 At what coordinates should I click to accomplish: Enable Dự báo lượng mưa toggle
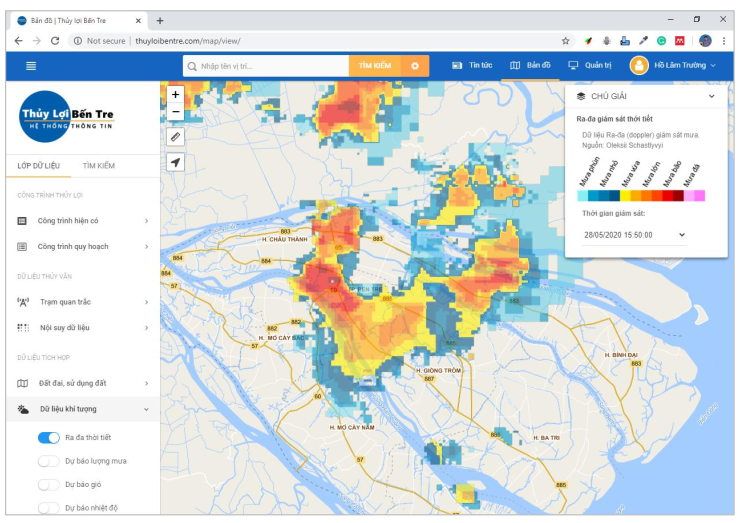click(48, 461)
